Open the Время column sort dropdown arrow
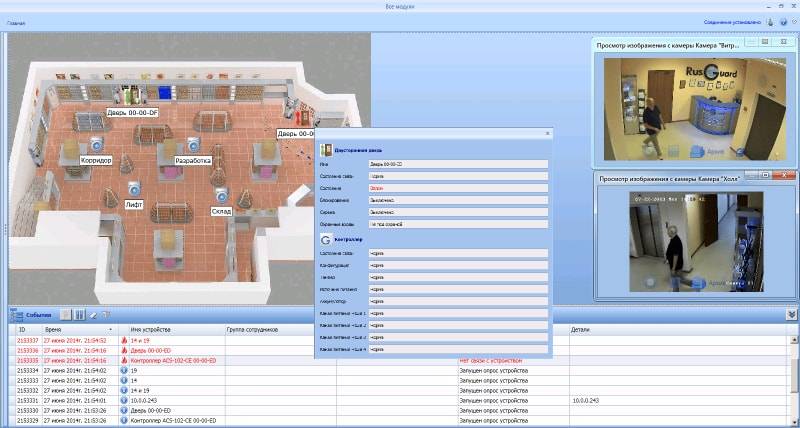This screenshot has height=428, width=800. [112, 328]
